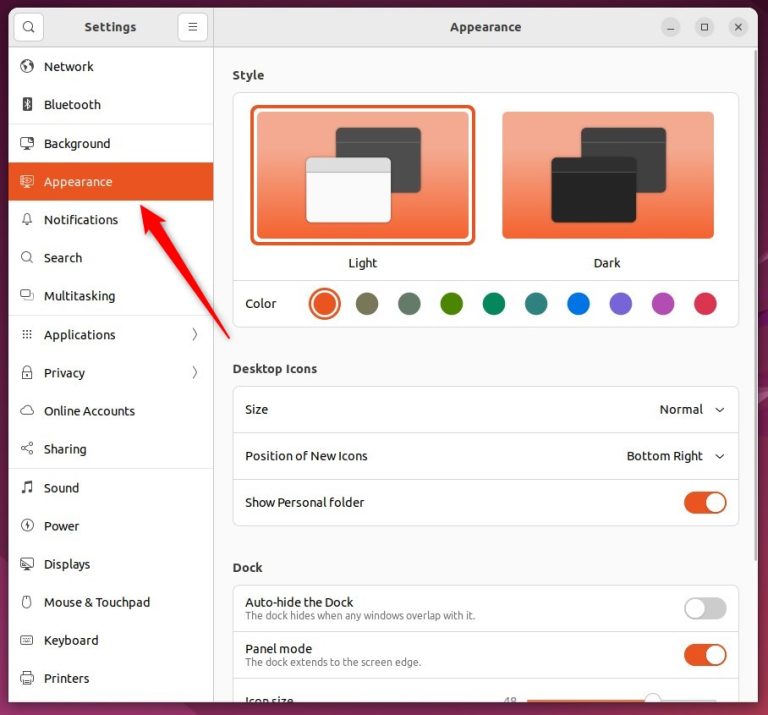
Task: Pick the blue accent color swatch
Action: 578,304
